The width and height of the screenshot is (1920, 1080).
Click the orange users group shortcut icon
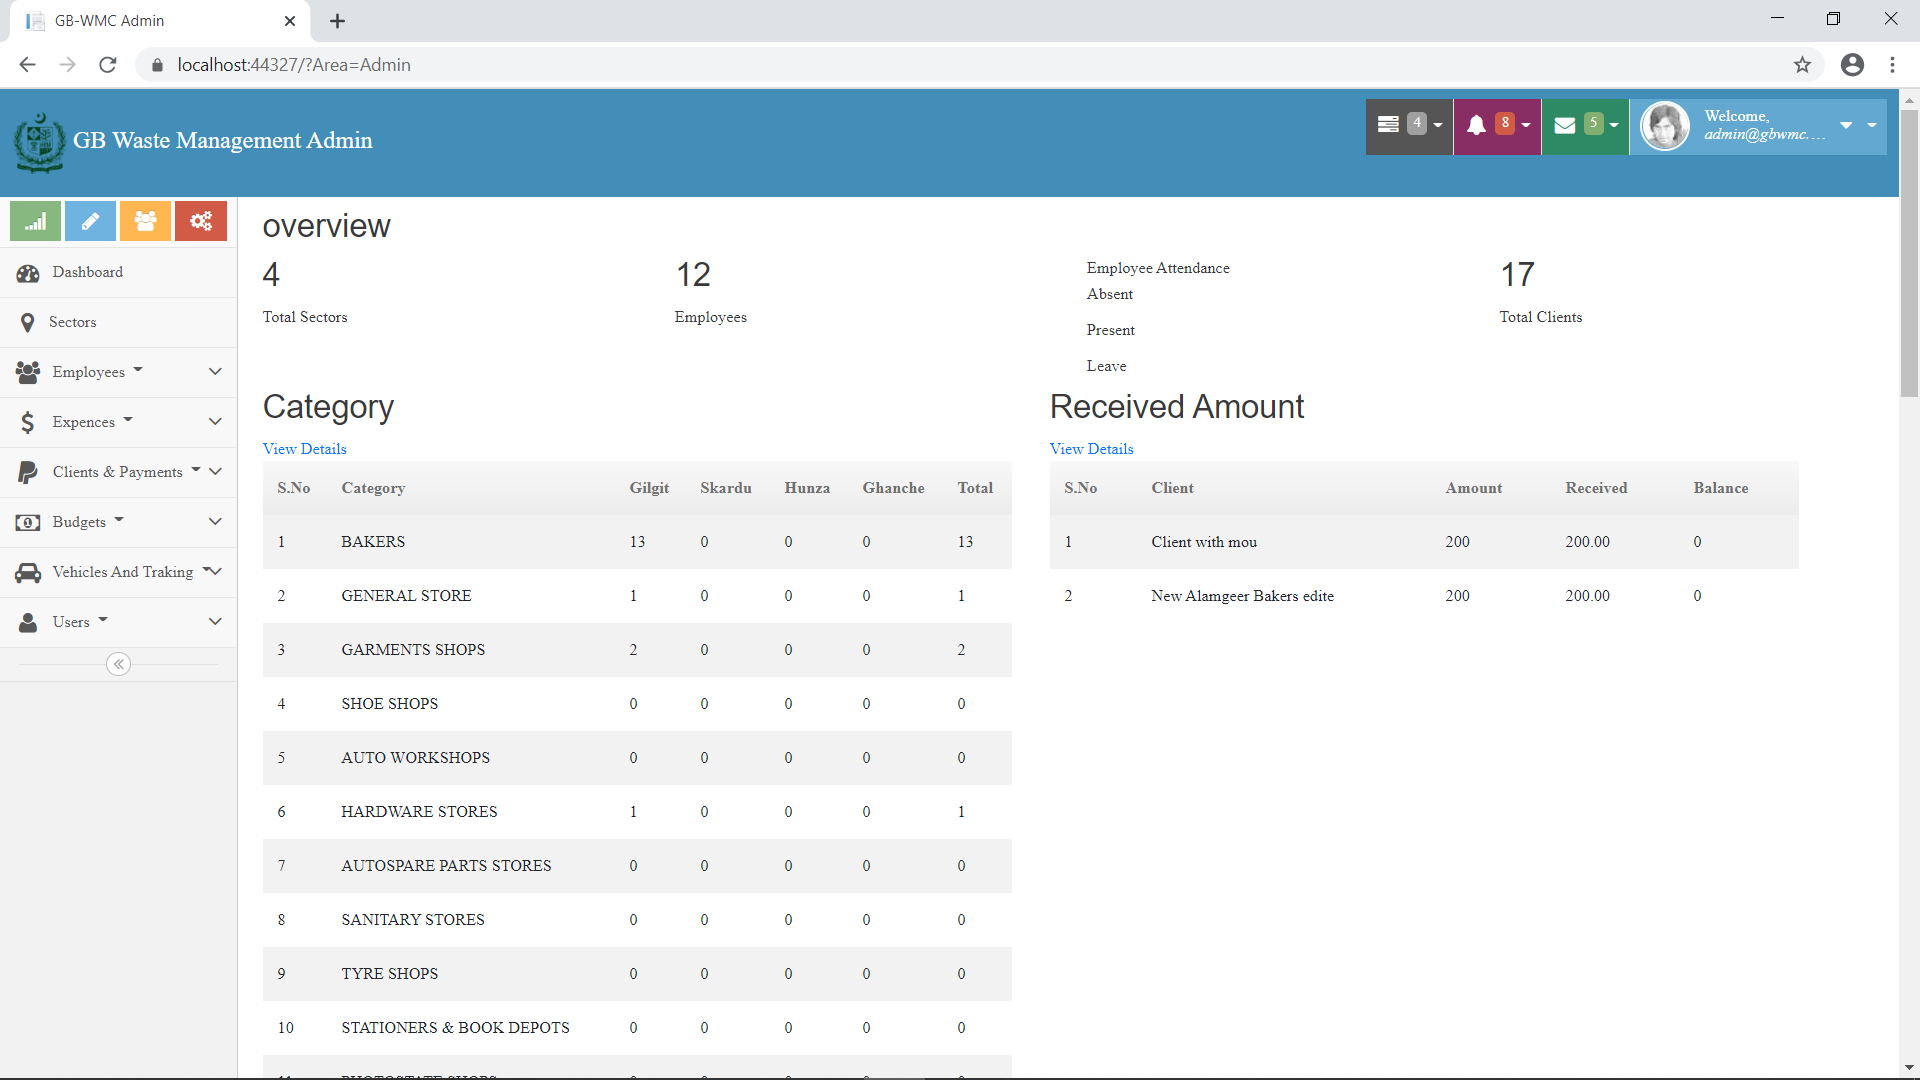pos(145,221)
